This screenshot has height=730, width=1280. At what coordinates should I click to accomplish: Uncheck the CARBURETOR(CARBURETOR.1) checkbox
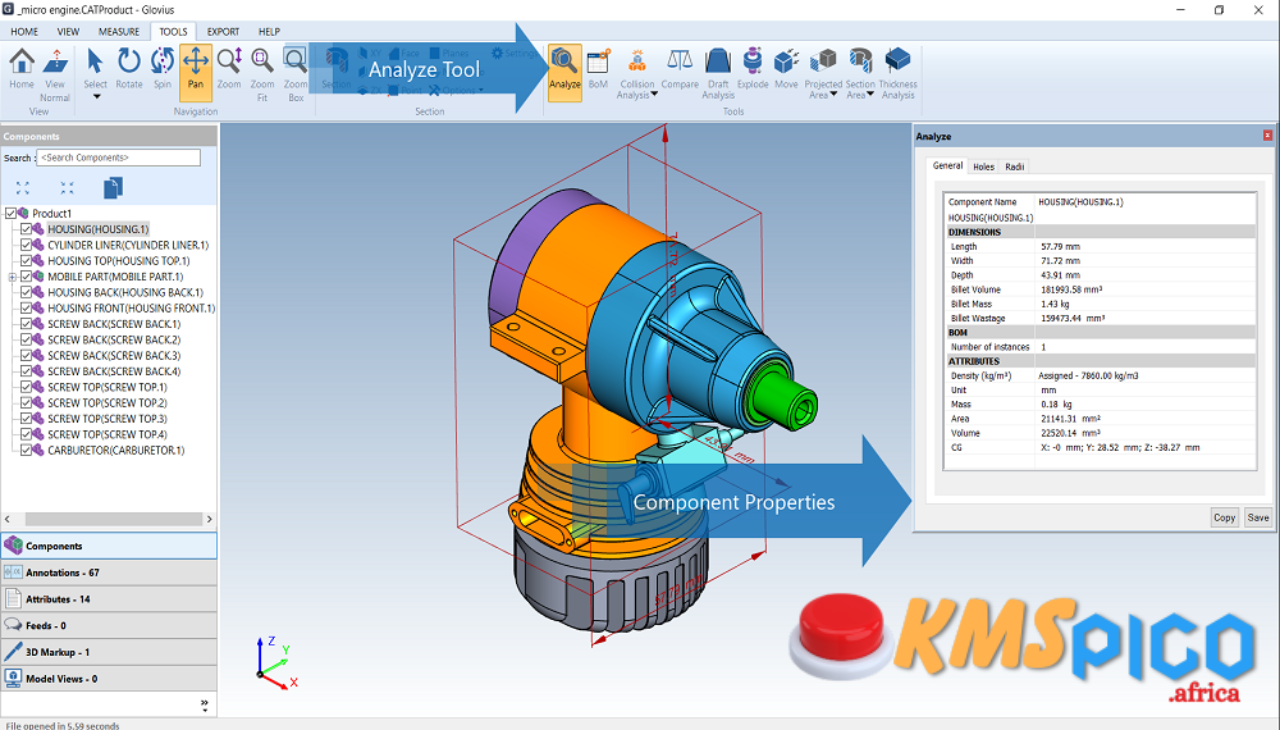[26, 450]
